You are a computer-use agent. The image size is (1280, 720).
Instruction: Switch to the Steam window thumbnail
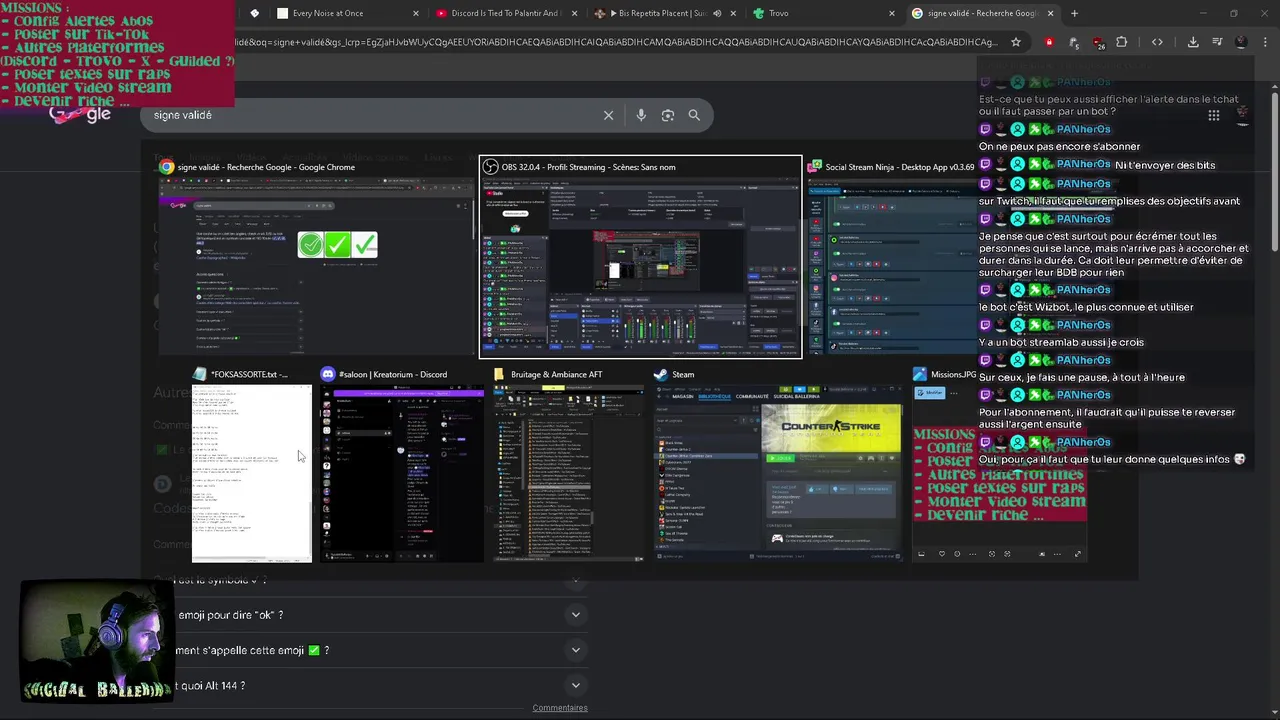tap(777, 465)
